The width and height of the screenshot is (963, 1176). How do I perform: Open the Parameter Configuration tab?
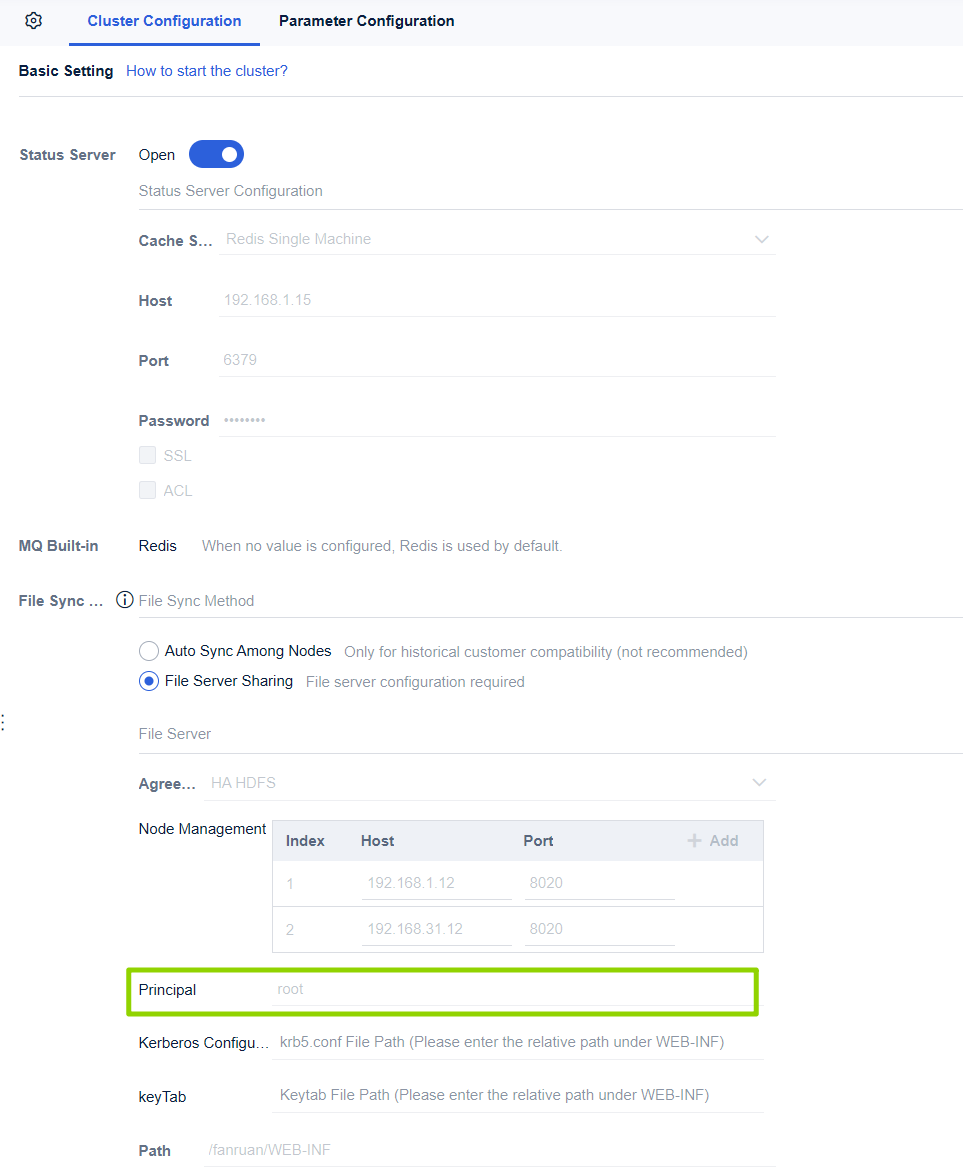[366, 21]
